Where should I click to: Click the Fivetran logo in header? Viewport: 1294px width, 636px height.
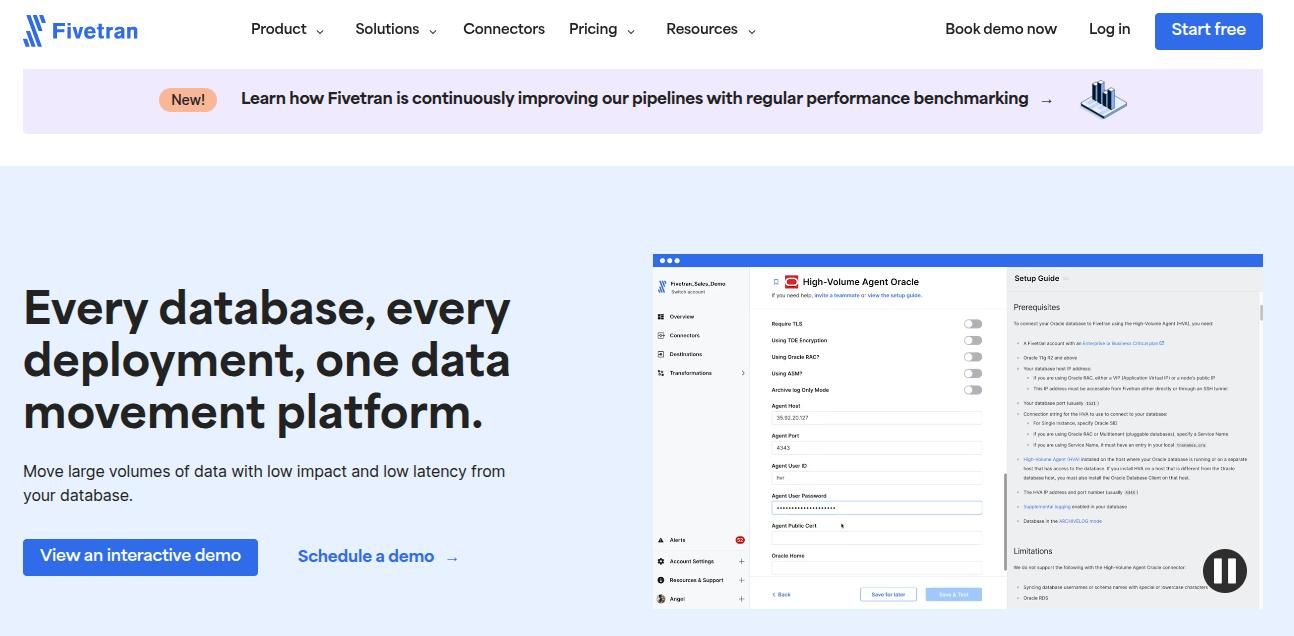80,30
